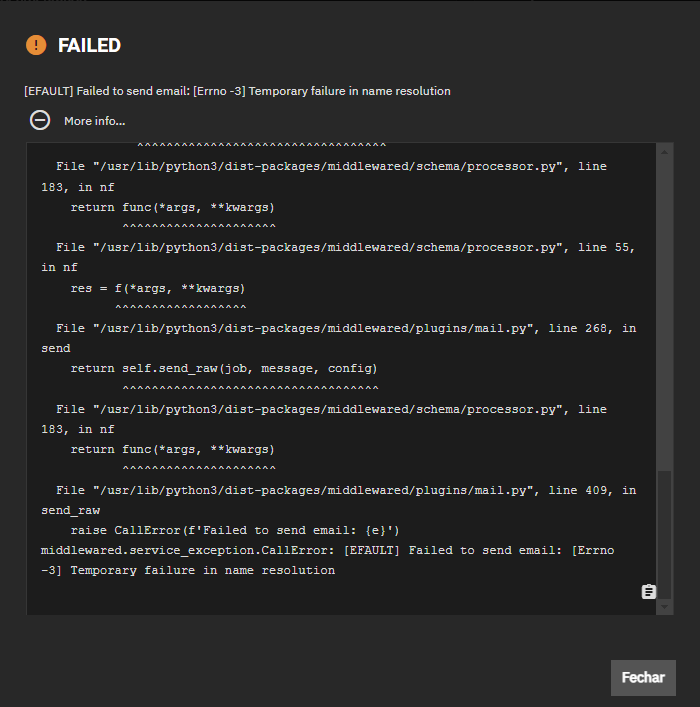The height and width of the screenshot is (707, 700).
Task: Click the scrollbar up arrow
Action: [x=664, y=152]
